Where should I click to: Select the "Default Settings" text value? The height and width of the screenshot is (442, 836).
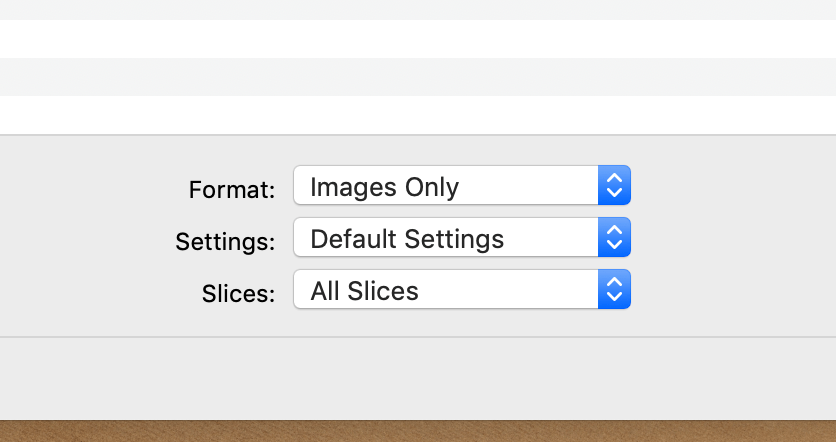click(x=407, y=239)
